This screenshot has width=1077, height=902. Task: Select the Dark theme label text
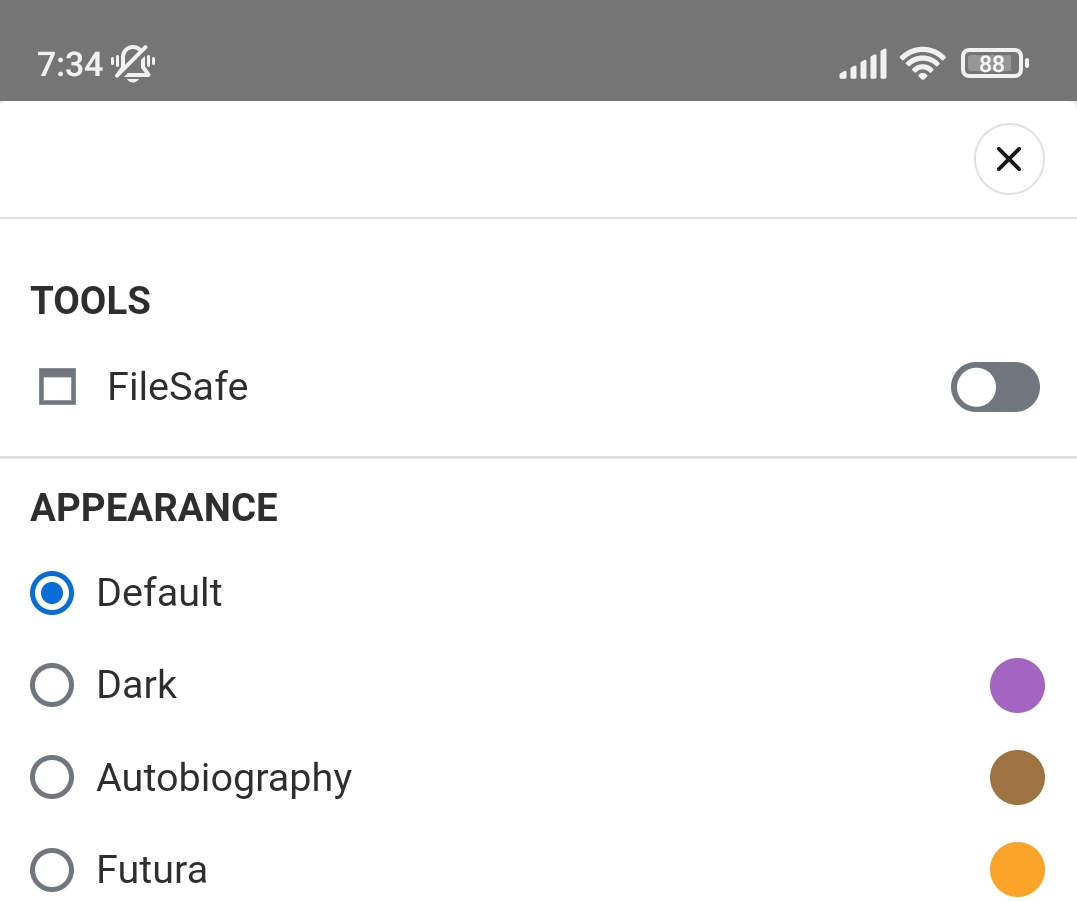(x=136, y=685)
